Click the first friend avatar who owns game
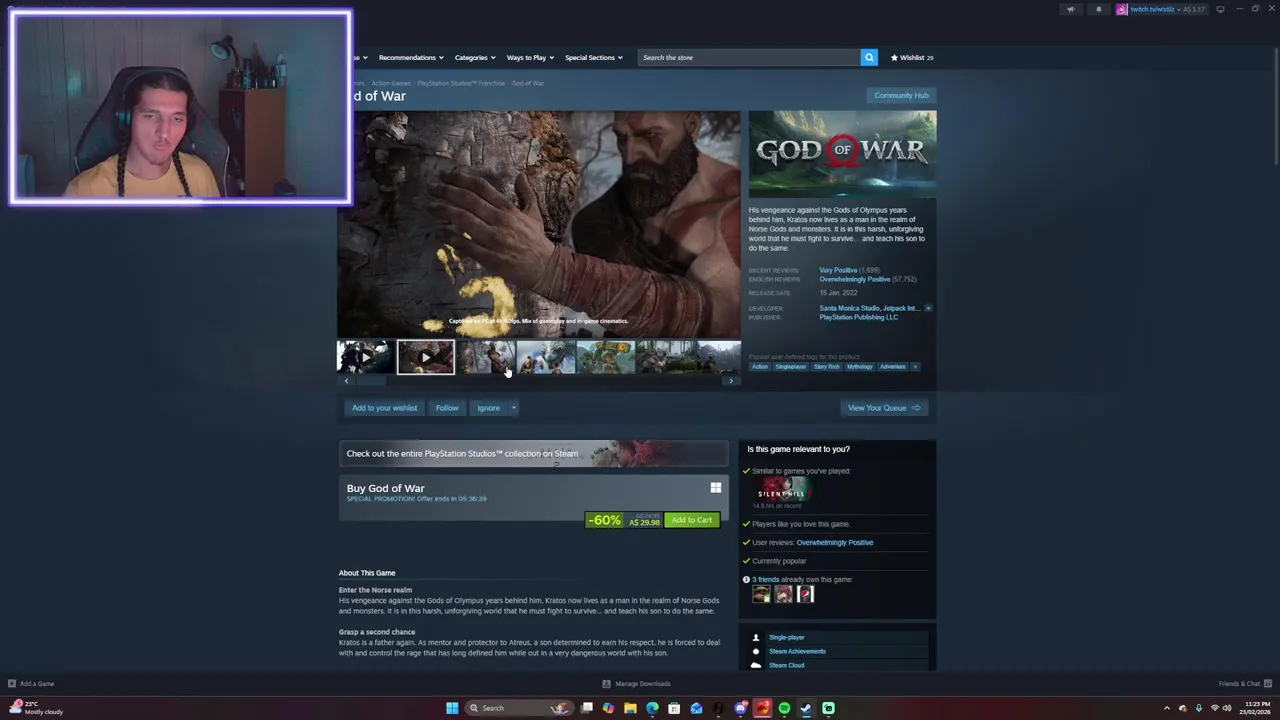 coord(761,594)
